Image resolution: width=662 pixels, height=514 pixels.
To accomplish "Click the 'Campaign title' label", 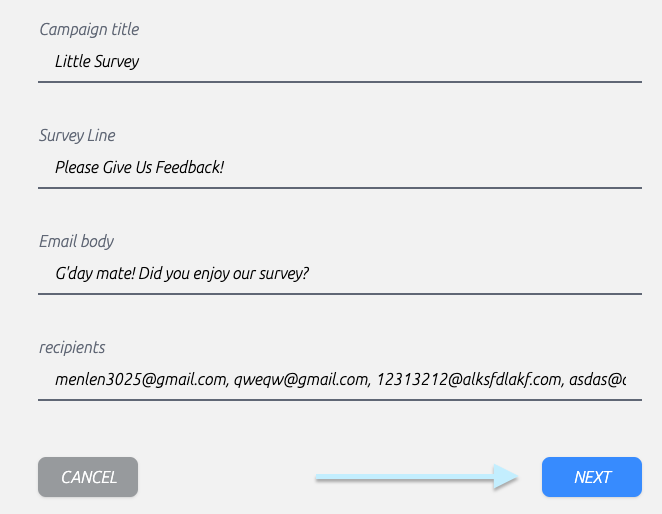I will pos(89,30).
